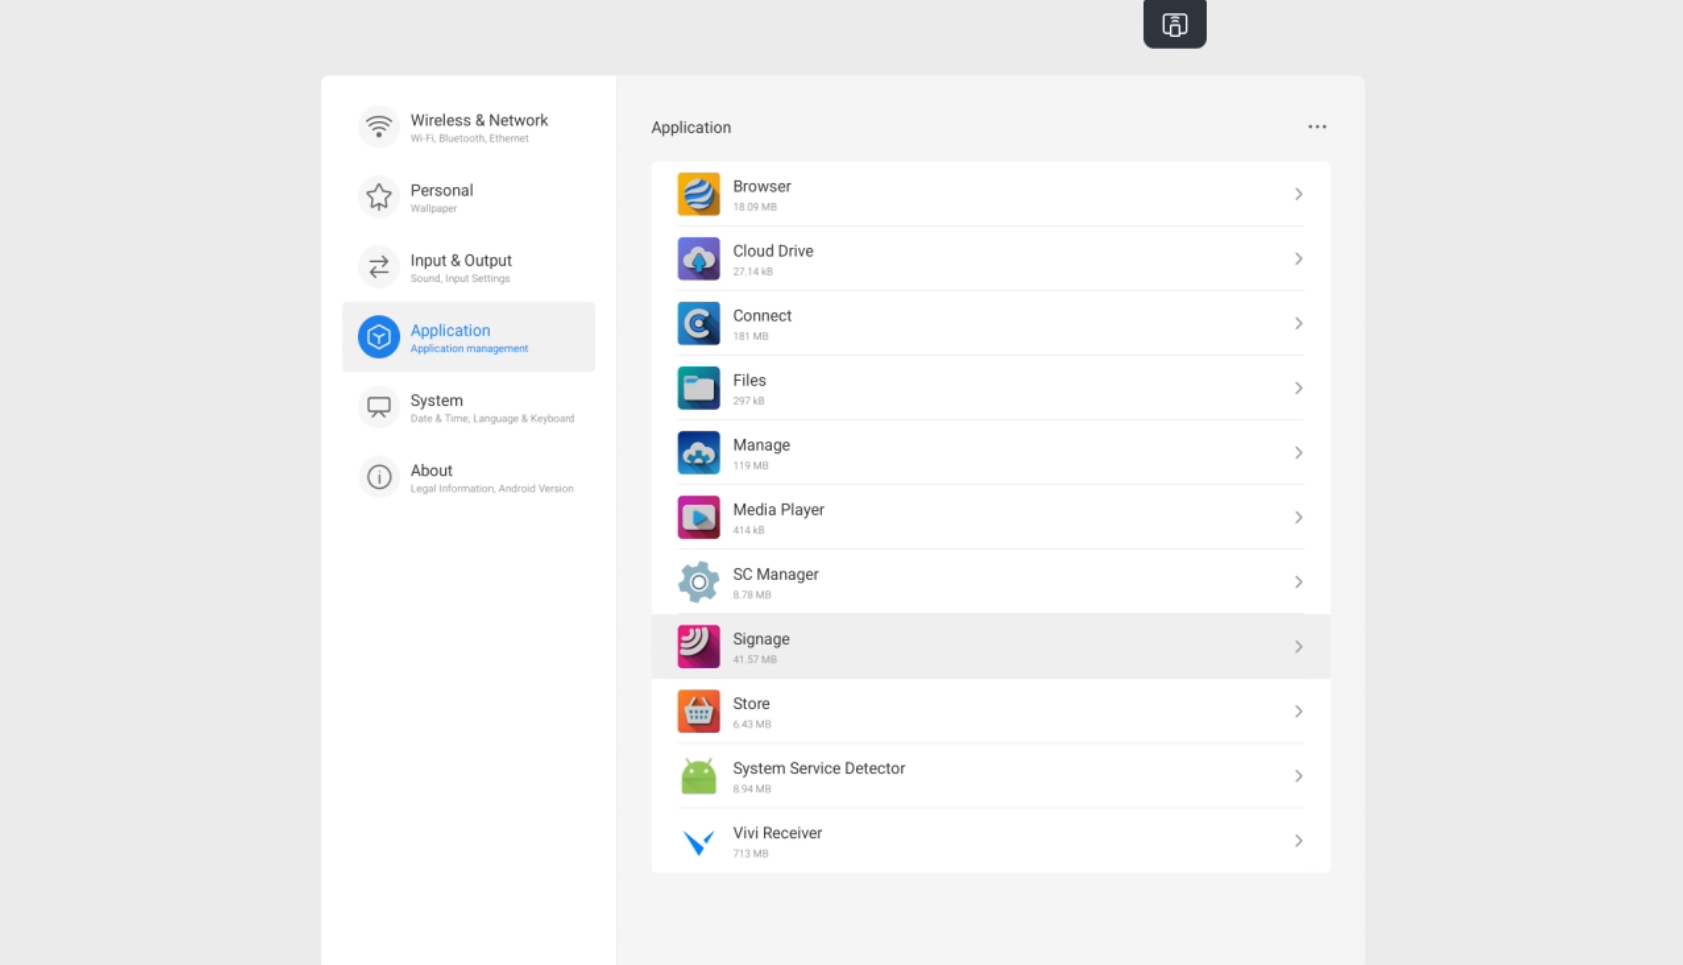The height and width of the screenshot is (965, 1683).
Task: Click the Cloud Drive app icon
Action: tap(698, 259)
